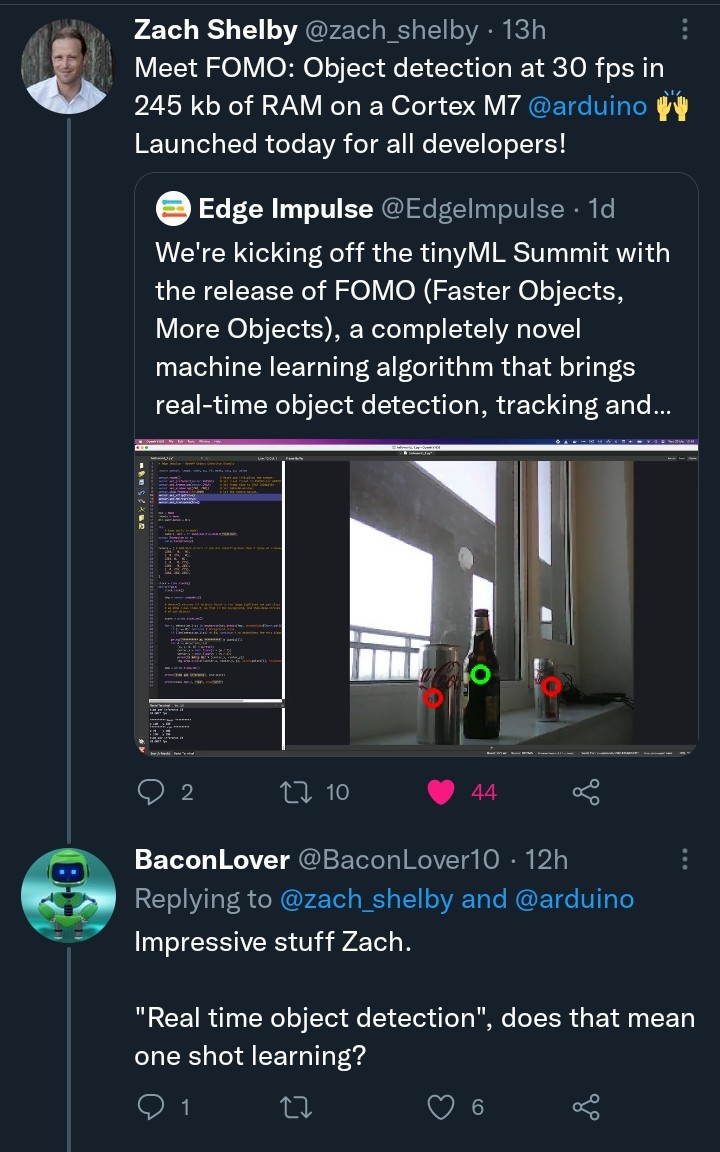Retweet BaconLover's reply
Viewport: 720px width, 1152px height.
pos(296,1107)
